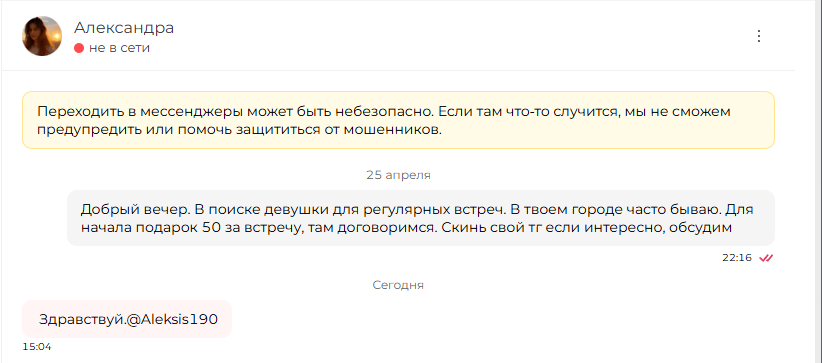Image resolution: width=822 pixels, height=363 pixels.
Task: Open the three-dot chat options menu
Action: pyautogui.click(x=759, y=36)
